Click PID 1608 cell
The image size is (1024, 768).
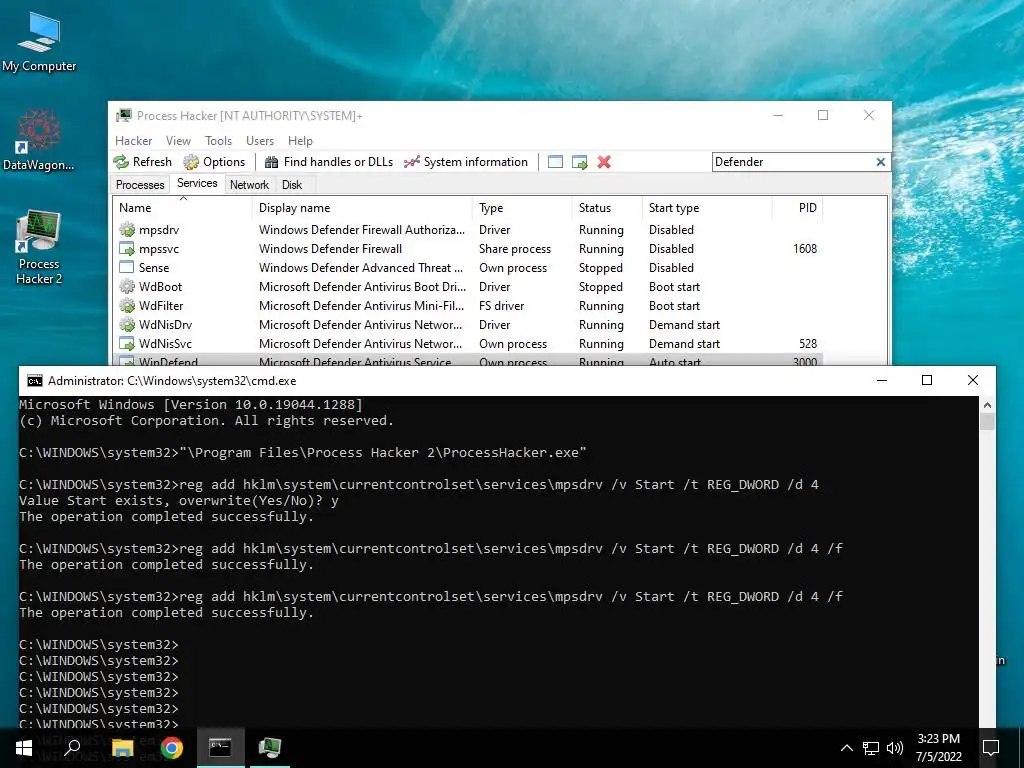point(805,249)
